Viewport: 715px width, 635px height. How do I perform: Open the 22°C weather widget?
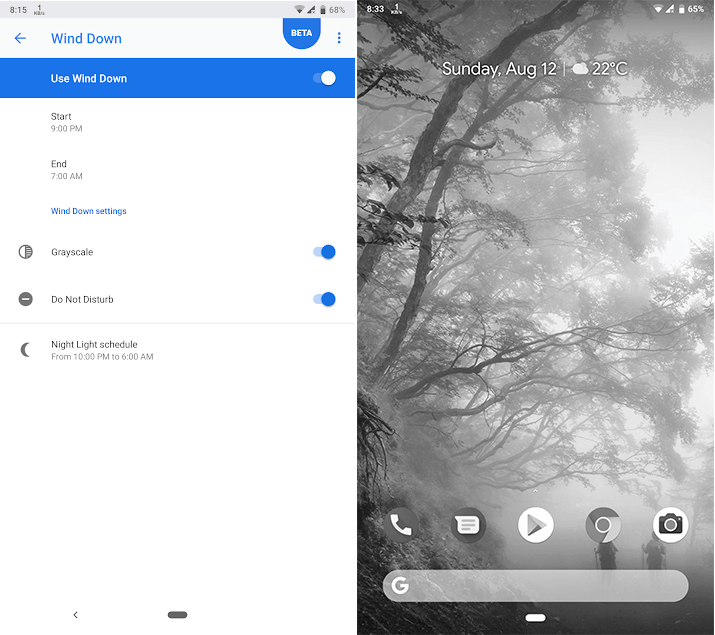point(600,69)
